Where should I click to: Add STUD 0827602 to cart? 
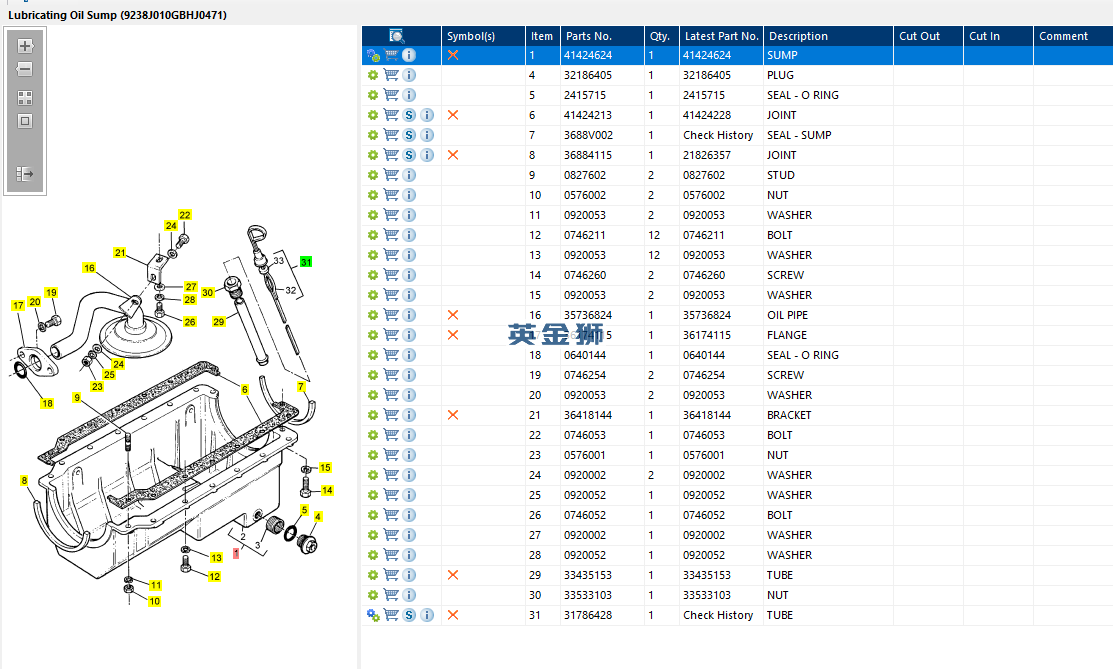tap(391, 175)
